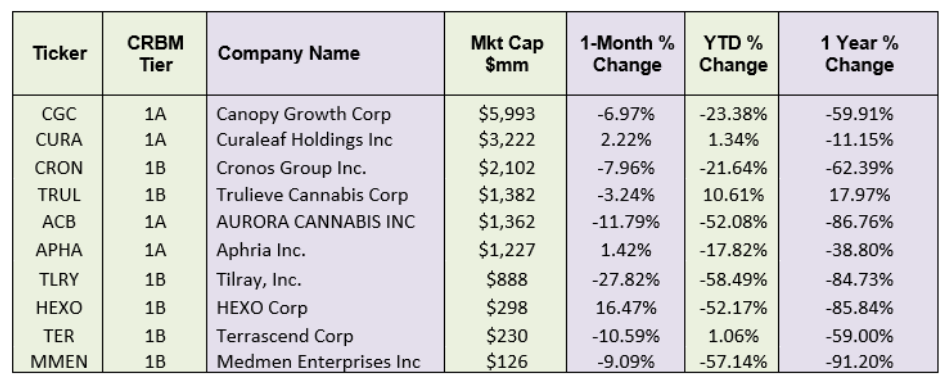Select the Mkt Cap $mm header
950x384 pixels.
[x=507, y=53]
